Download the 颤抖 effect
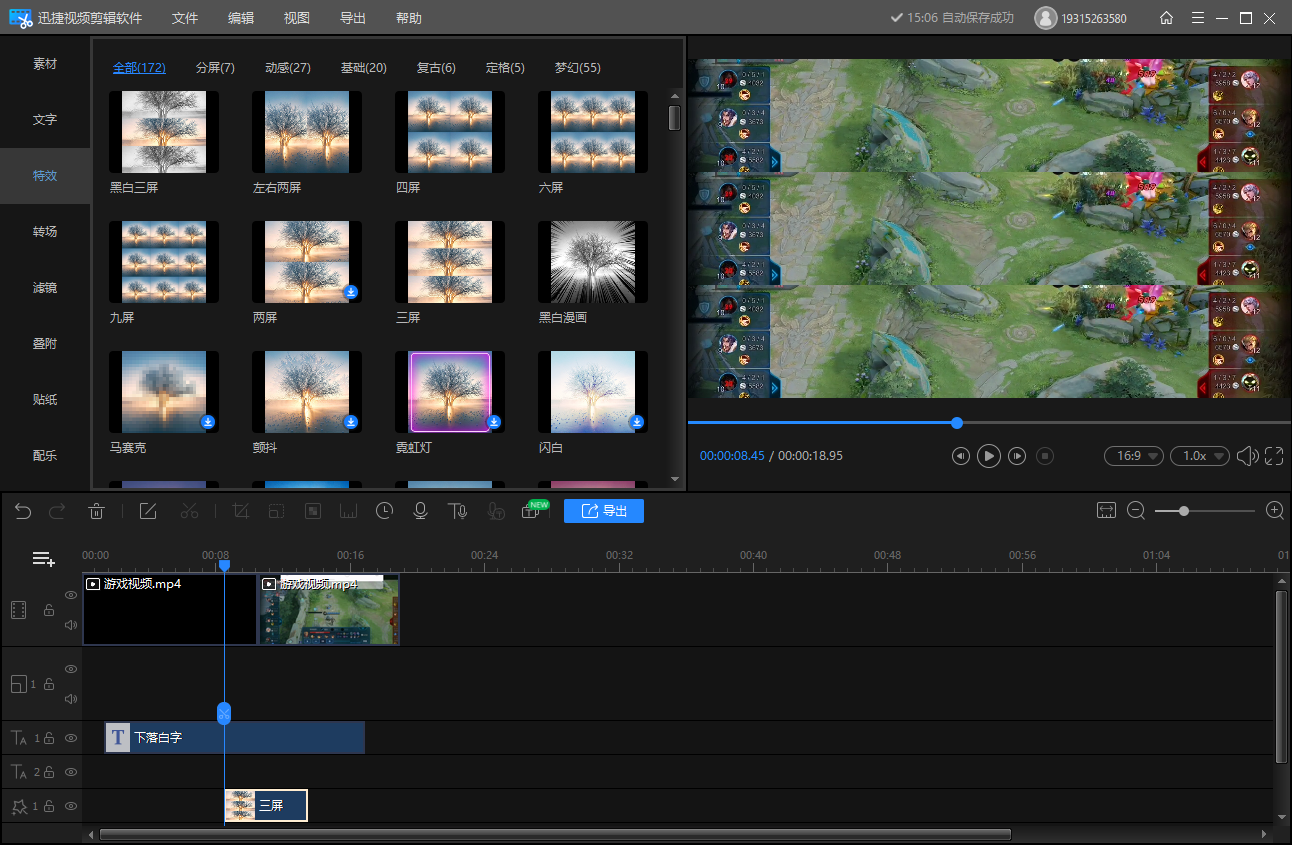This screenshot has height=845, width=1292. tap(351, 422)
